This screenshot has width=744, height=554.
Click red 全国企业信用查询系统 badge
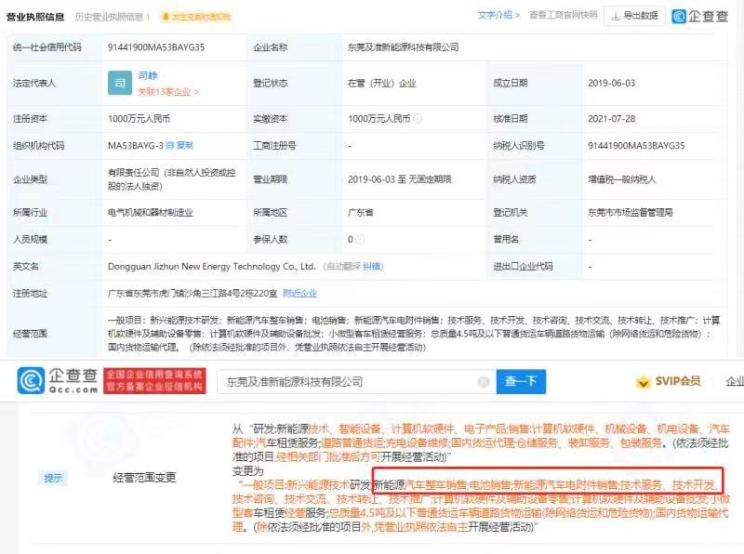155,380
